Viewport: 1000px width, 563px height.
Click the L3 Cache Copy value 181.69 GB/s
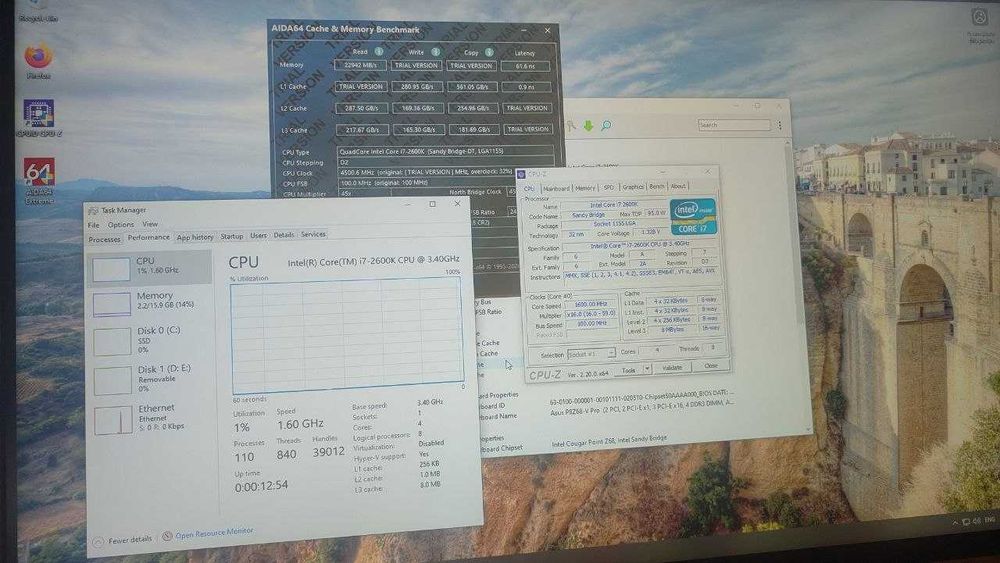point(473,129)
